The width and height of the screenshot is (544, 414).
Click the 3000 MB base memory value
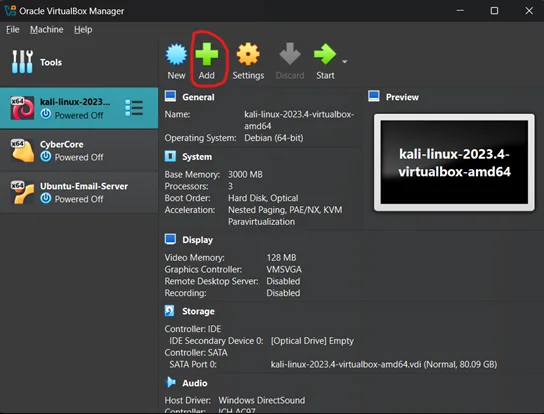245,174
